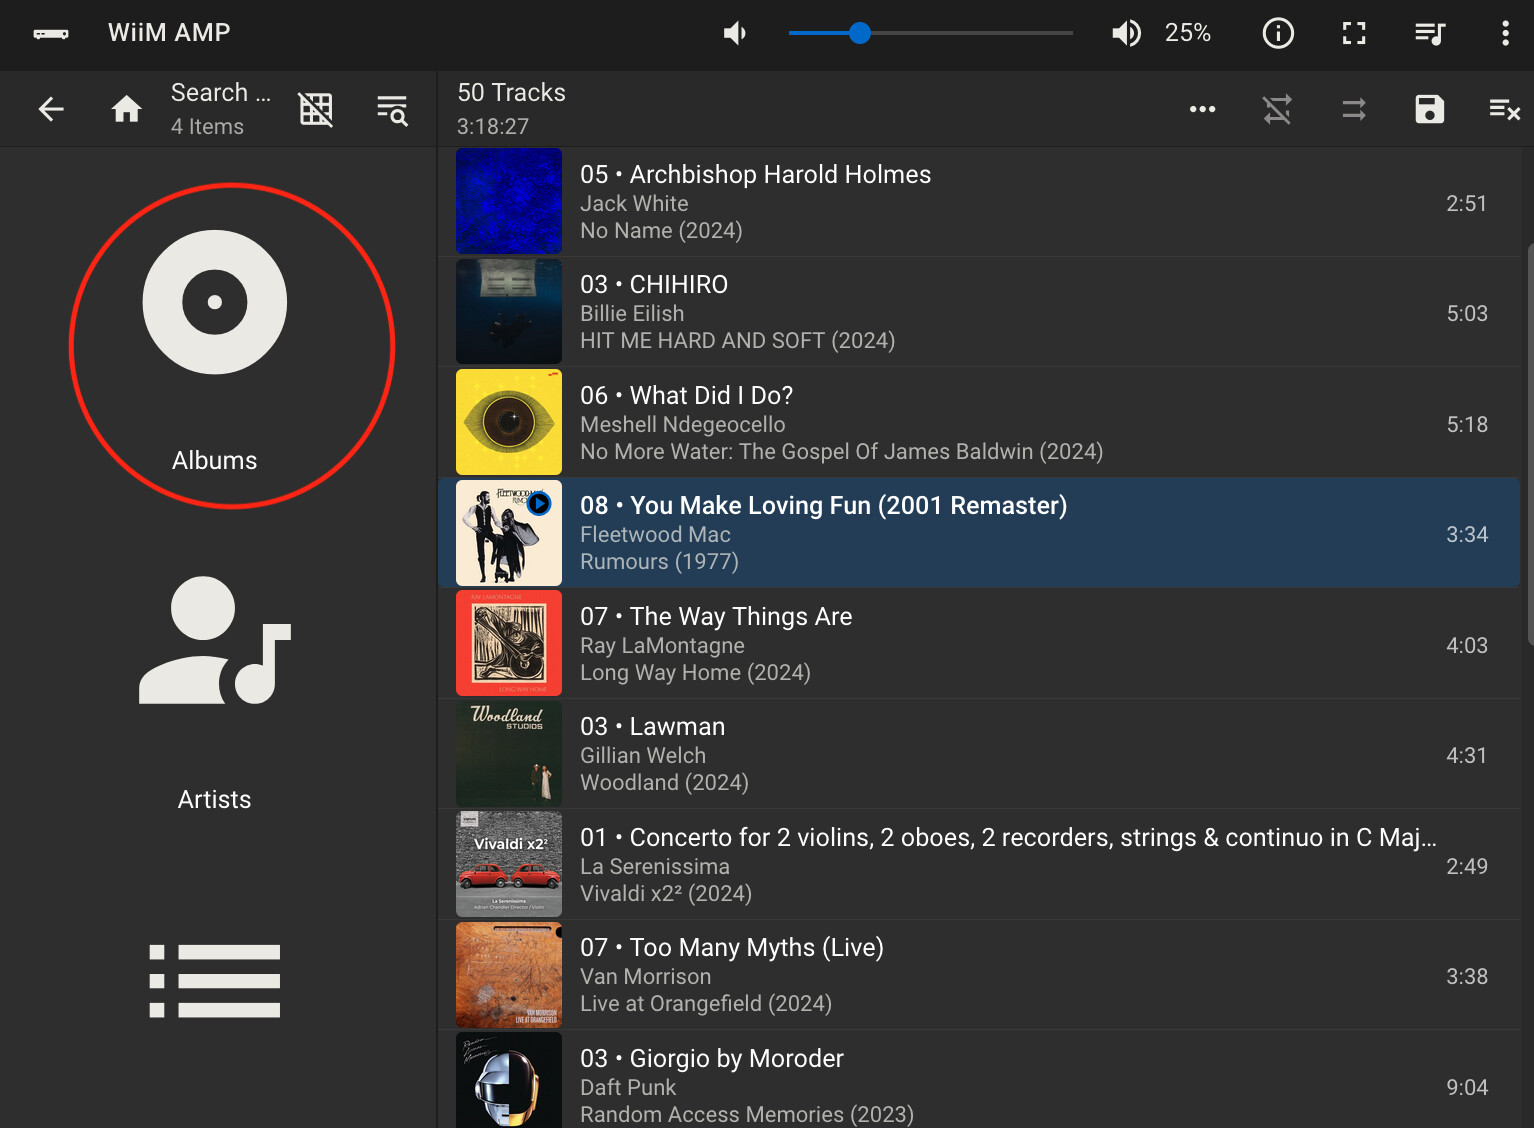This screenshot has width=1534, height=1128.
Task: Click the HIT ME HARD AND SOFT cover
Action: [x=509, y=311]
